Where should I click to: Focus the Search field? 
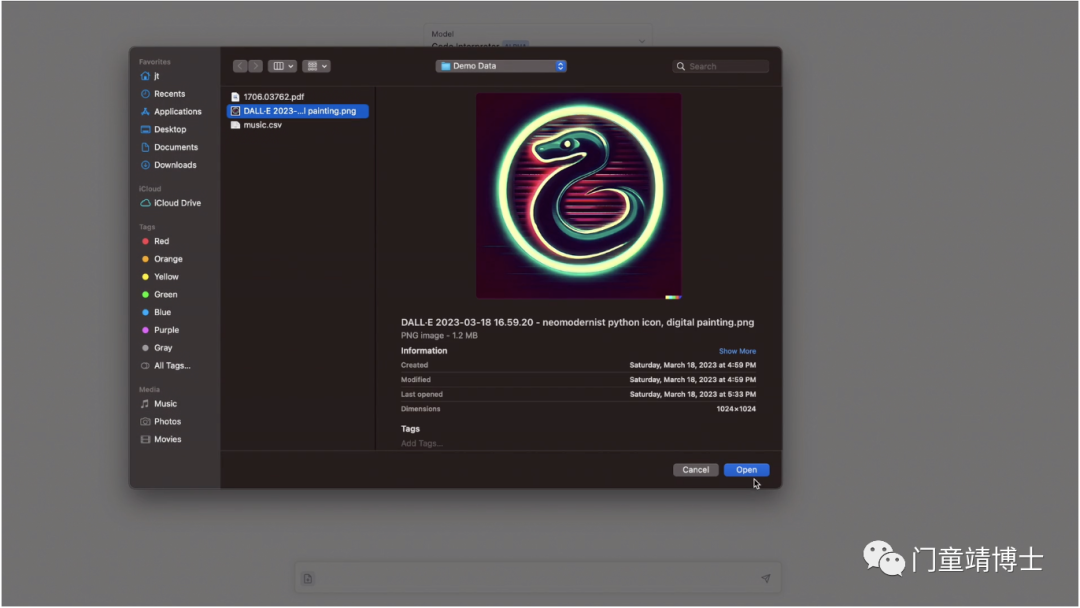coord(720,66)
